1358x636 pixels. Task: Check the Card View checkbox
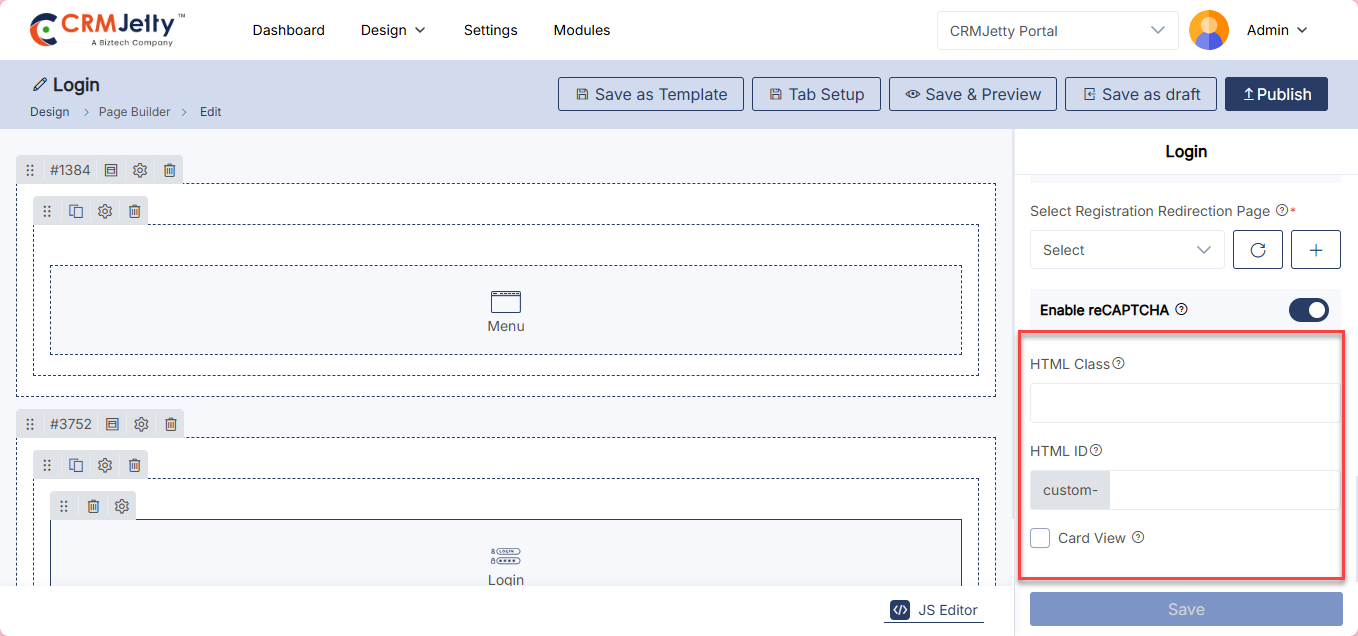pyautogui.click(x=1040, y=538)
